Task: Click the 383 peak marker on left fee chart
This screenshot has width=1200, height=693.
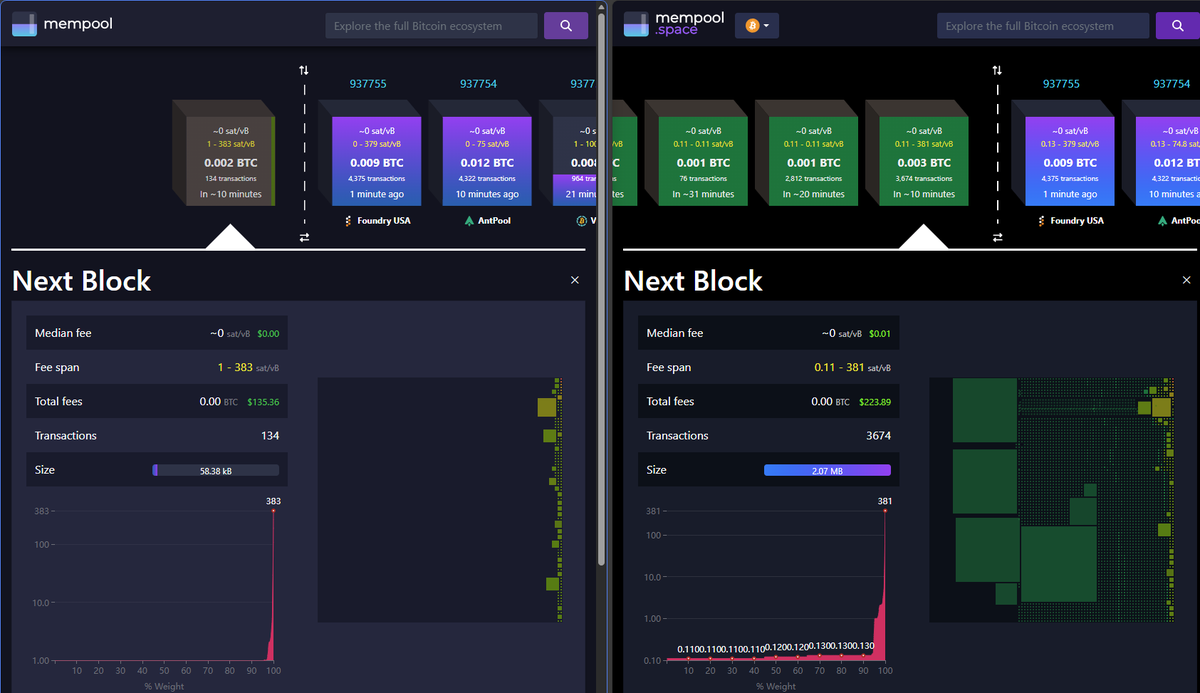Action: [273, 510]
